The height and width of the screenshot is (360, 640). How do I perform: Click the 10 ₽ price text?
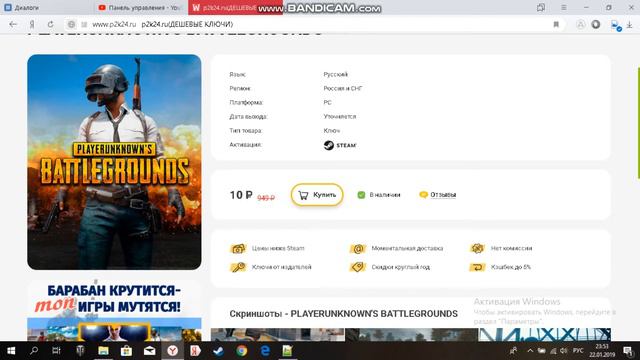point(241,195)
